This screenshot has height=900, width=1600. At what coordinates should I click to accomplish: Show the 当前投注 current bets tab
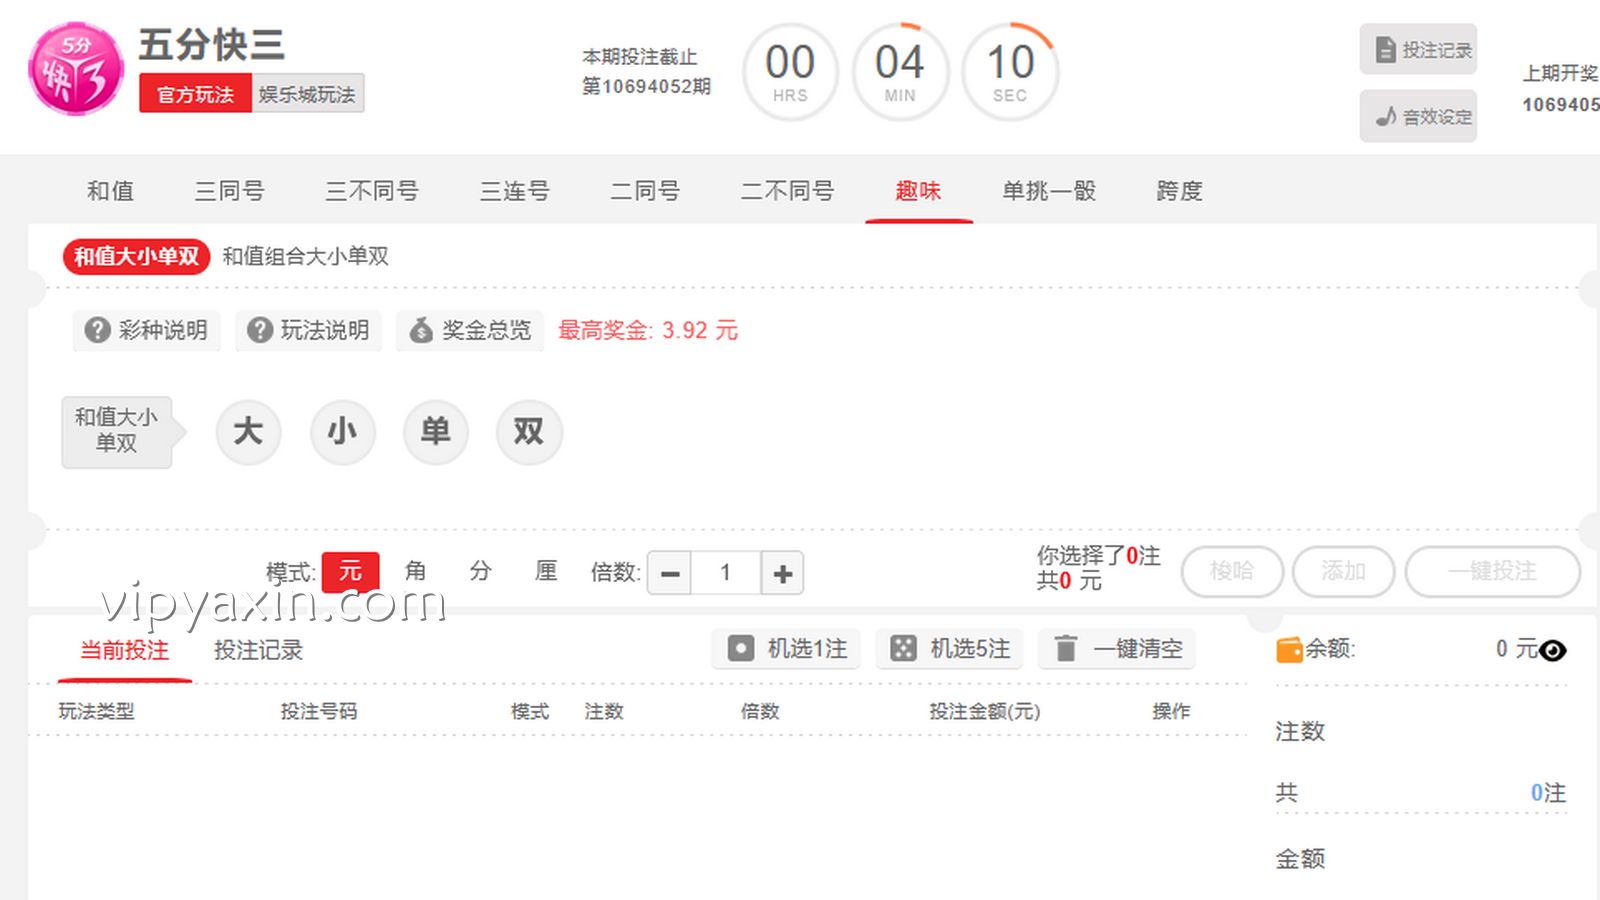pyautogui.click(x=125, y=650)
